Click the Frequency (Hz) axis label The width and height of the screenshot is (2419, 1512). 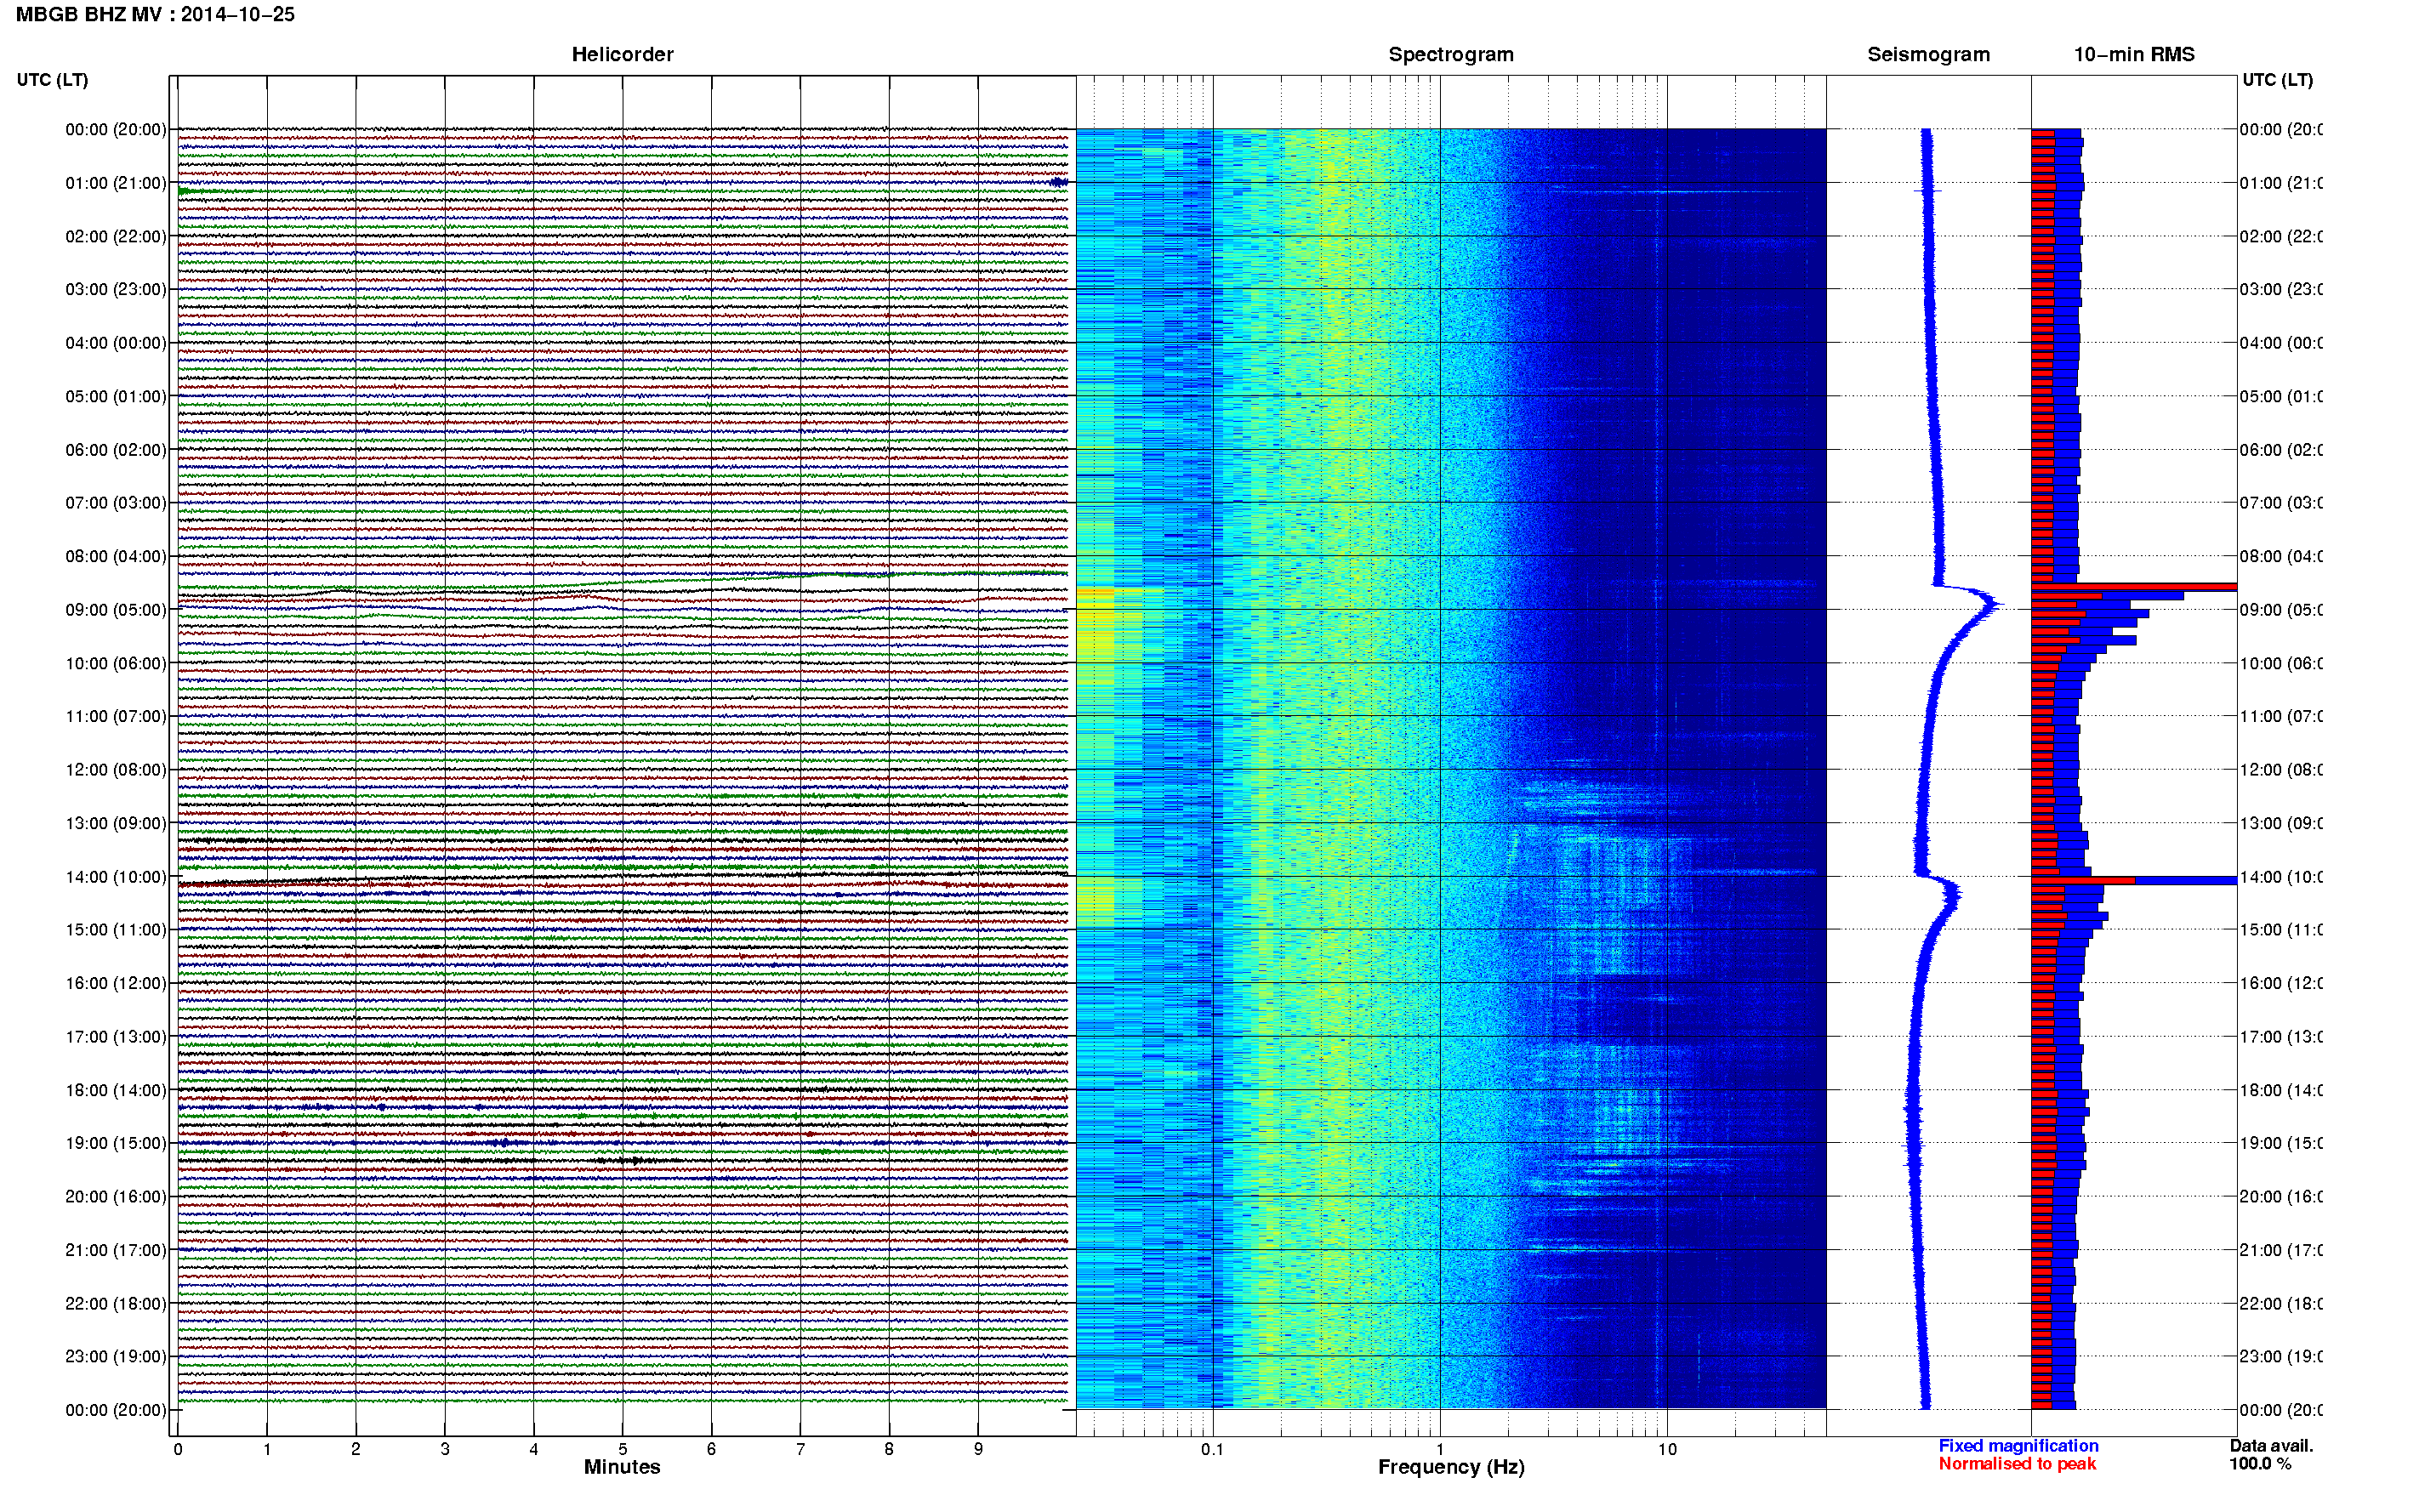(1450, 1467)
